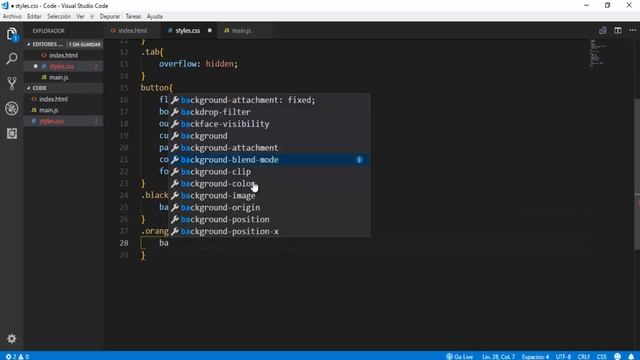Viewport: 640px width, 360px height.
Task: Place cursor on line 28 after ba
Action: click(x=169, y=243)
